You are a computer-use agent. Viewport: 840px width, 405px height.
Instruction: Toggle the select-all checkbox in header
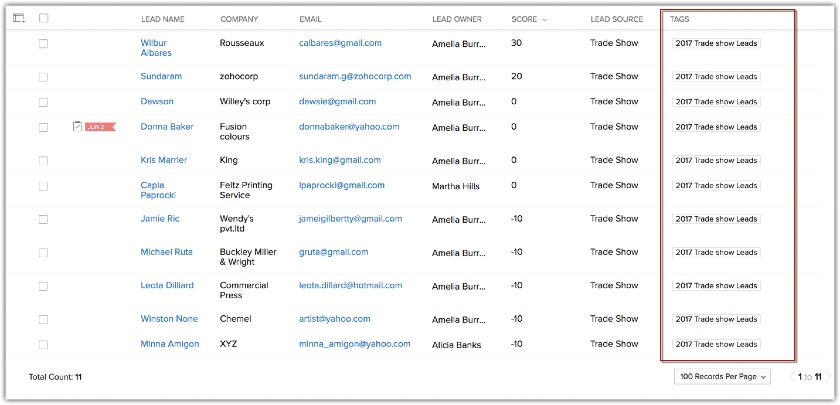point(43,18)
